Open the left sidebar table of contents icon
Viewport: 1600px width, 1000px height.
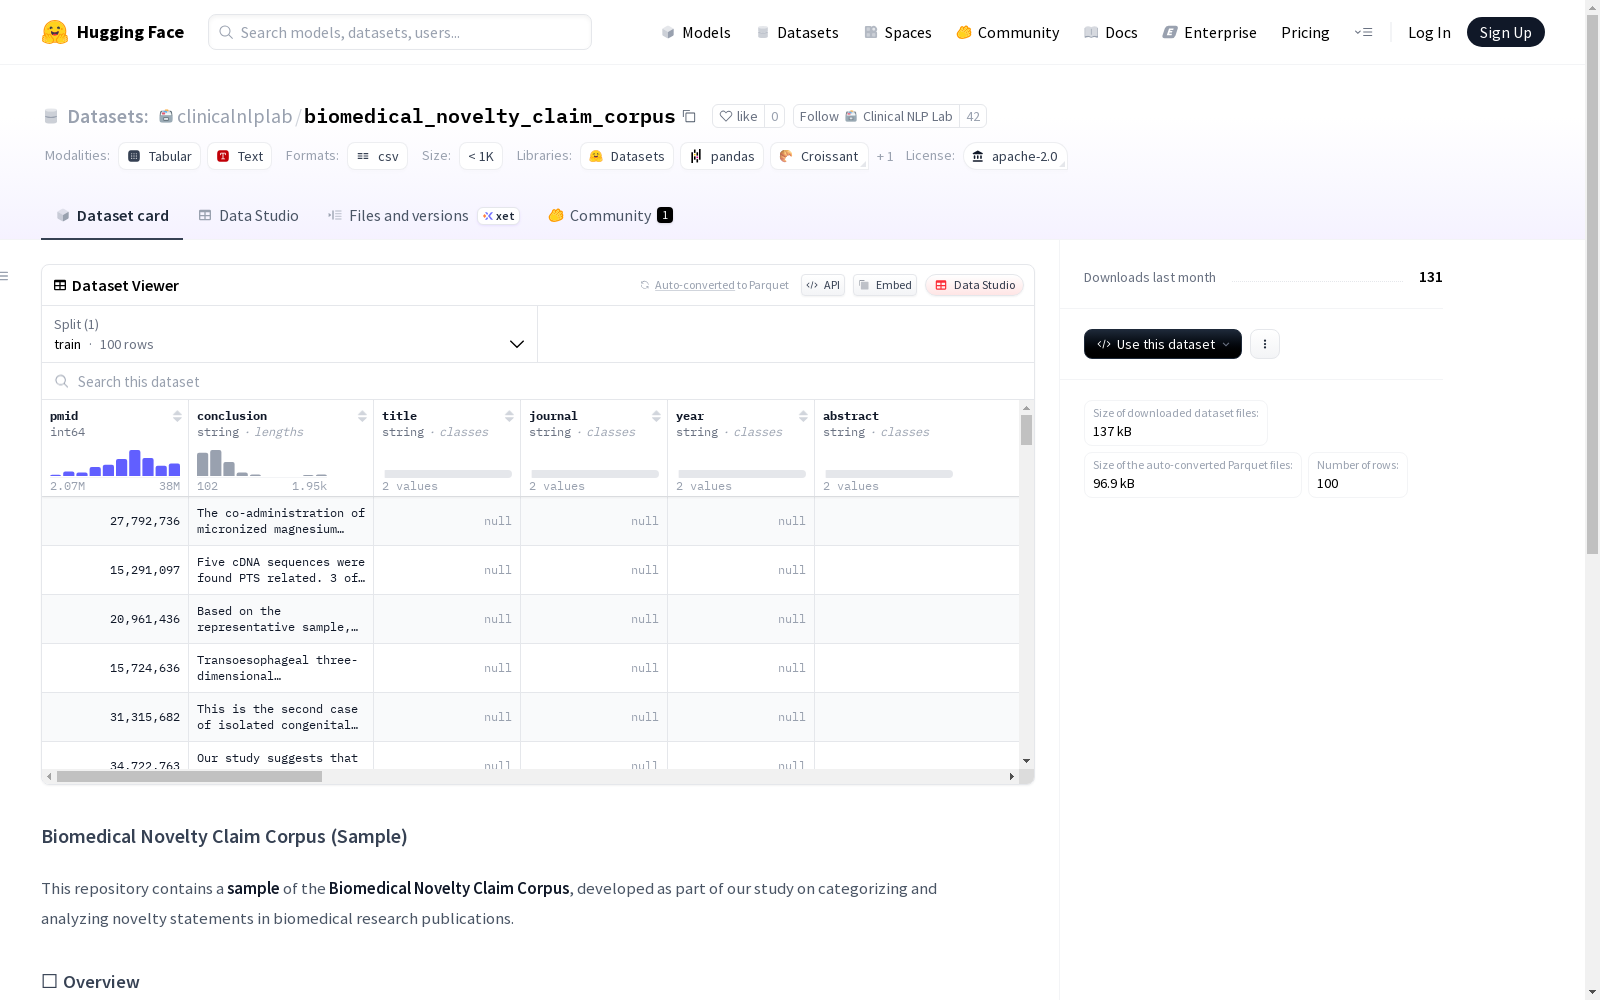tap(5, 276)
